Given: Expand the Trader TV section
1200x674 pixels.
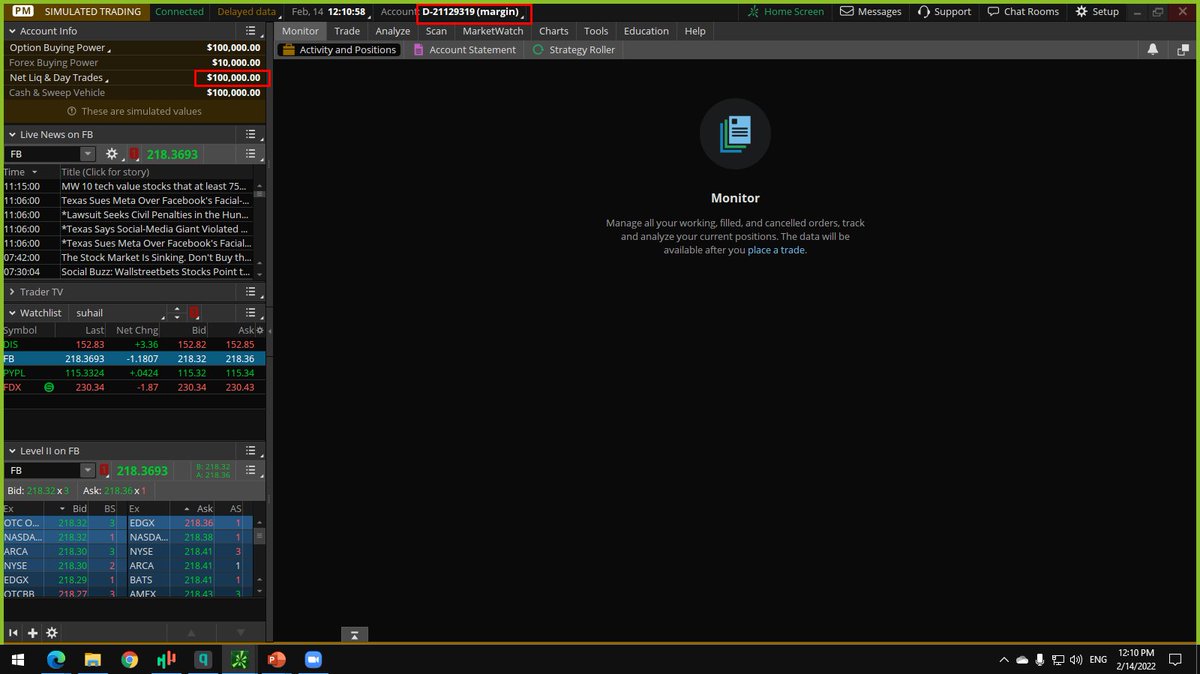Looking at the screenshot, I should [11, 292].
